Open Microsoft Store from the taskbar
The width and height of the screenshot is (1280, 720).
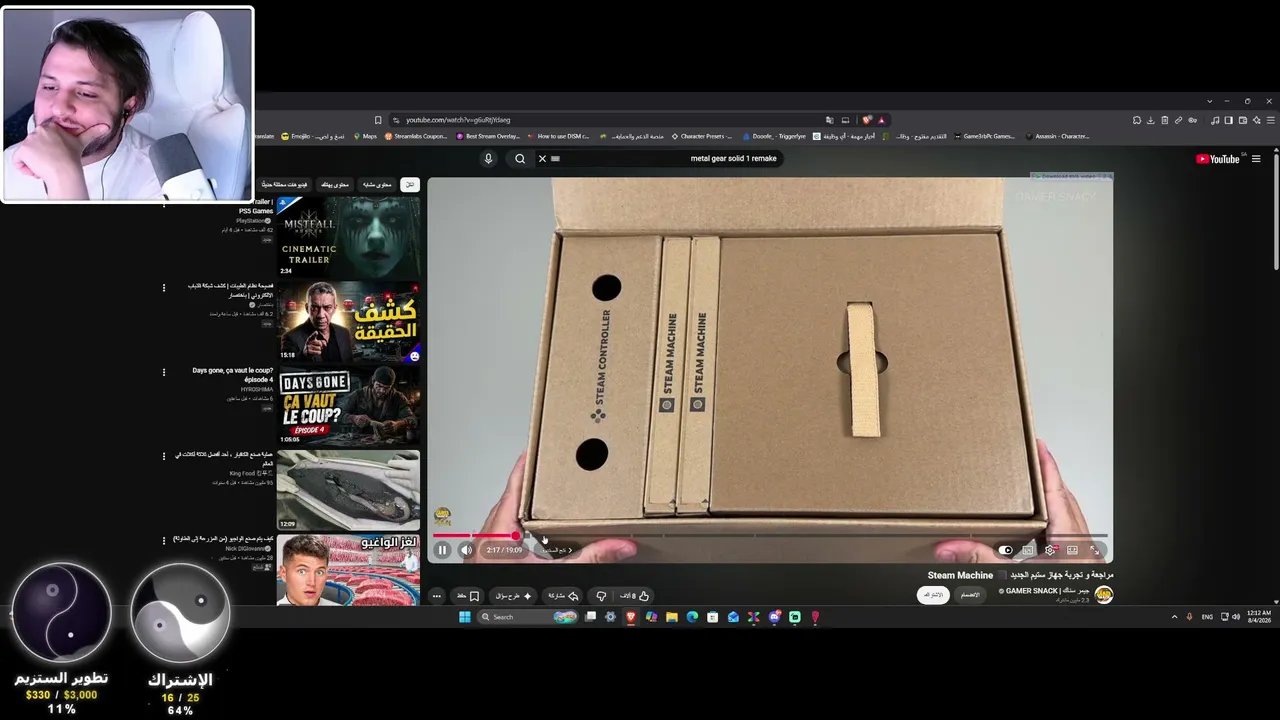click(713, 617)
